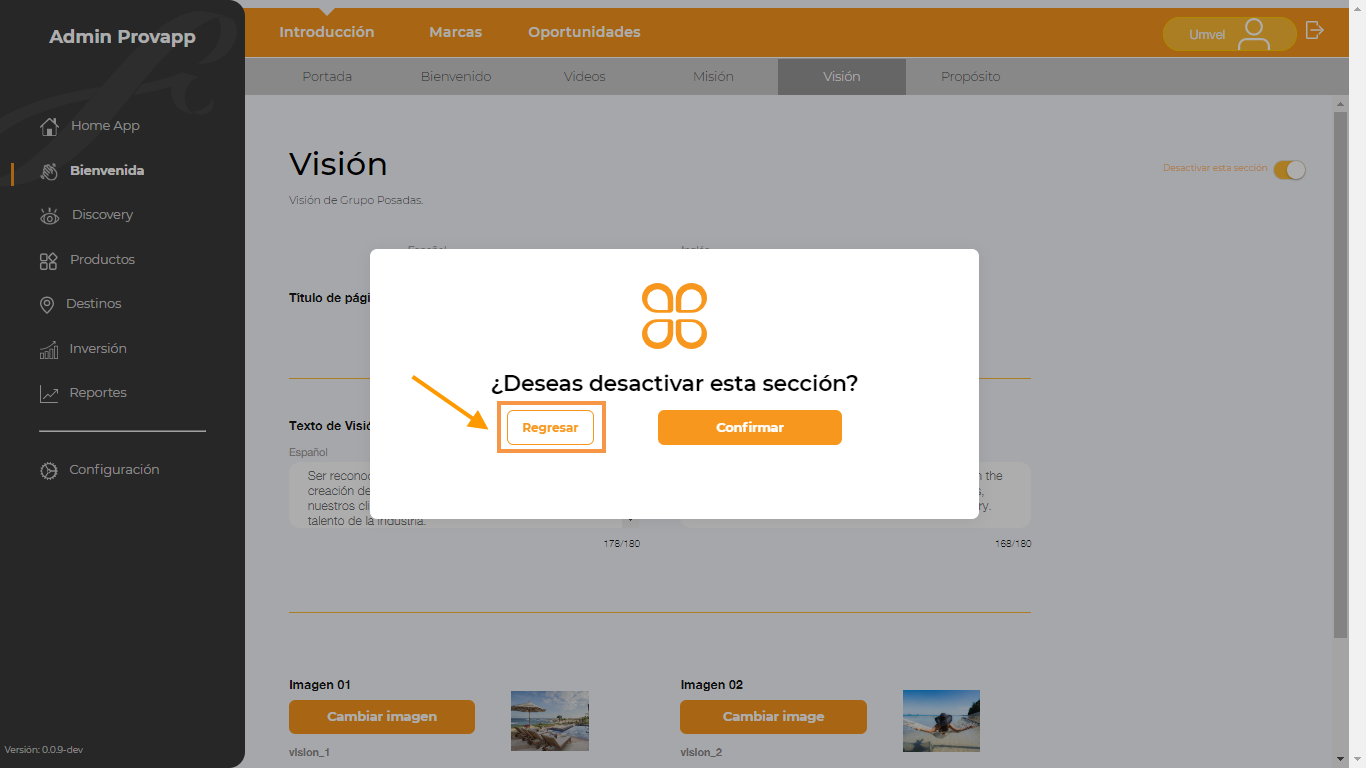Click the Productos grid icon

(48, 260)
